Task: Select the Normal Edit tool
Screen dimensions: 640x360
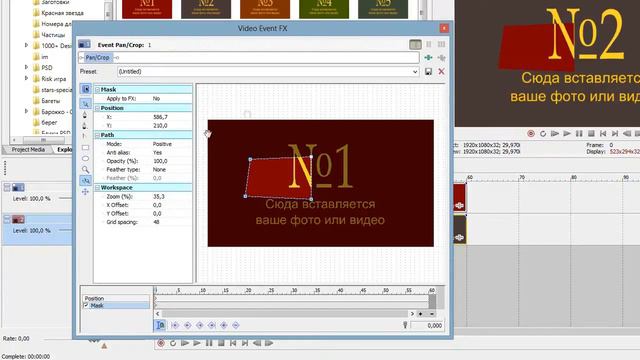Action: [85, 104]
